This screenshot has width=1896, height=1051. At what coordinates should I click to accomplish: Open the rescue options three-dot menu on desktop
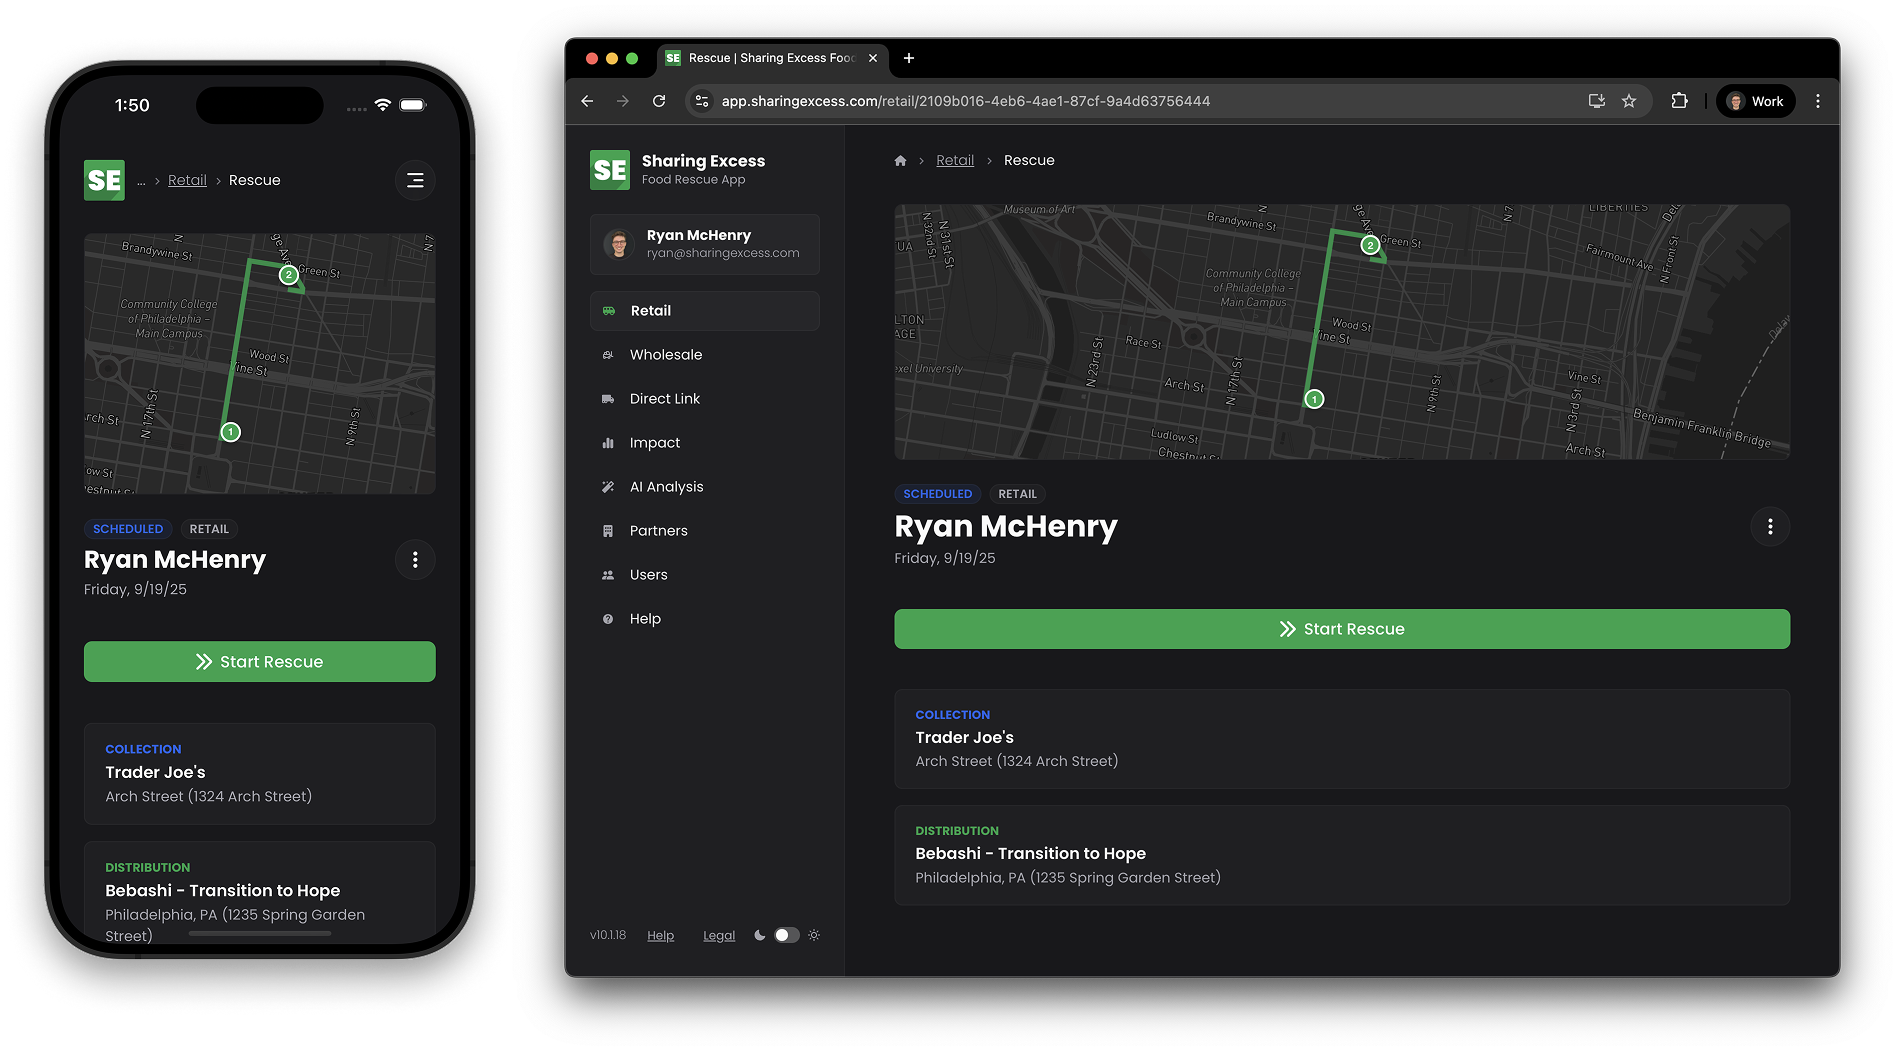(1769, 527)
